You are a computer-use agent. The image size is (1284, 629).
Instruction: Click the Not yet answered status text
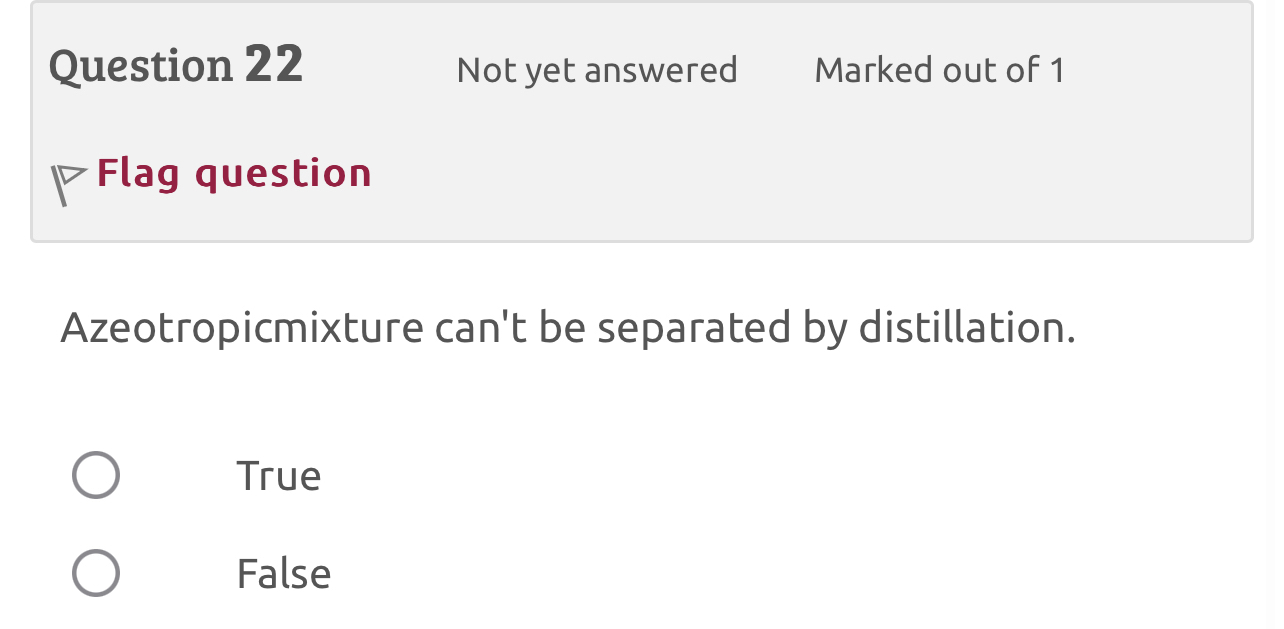coord(596,70)
